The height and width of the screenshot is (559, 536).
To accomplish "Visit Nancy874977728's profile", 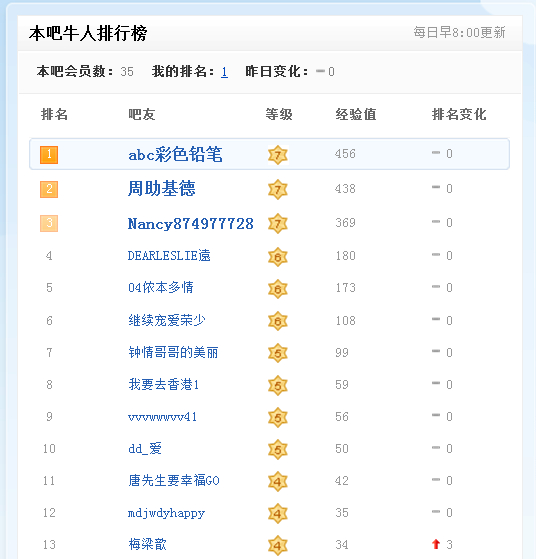I will (190, 224).
